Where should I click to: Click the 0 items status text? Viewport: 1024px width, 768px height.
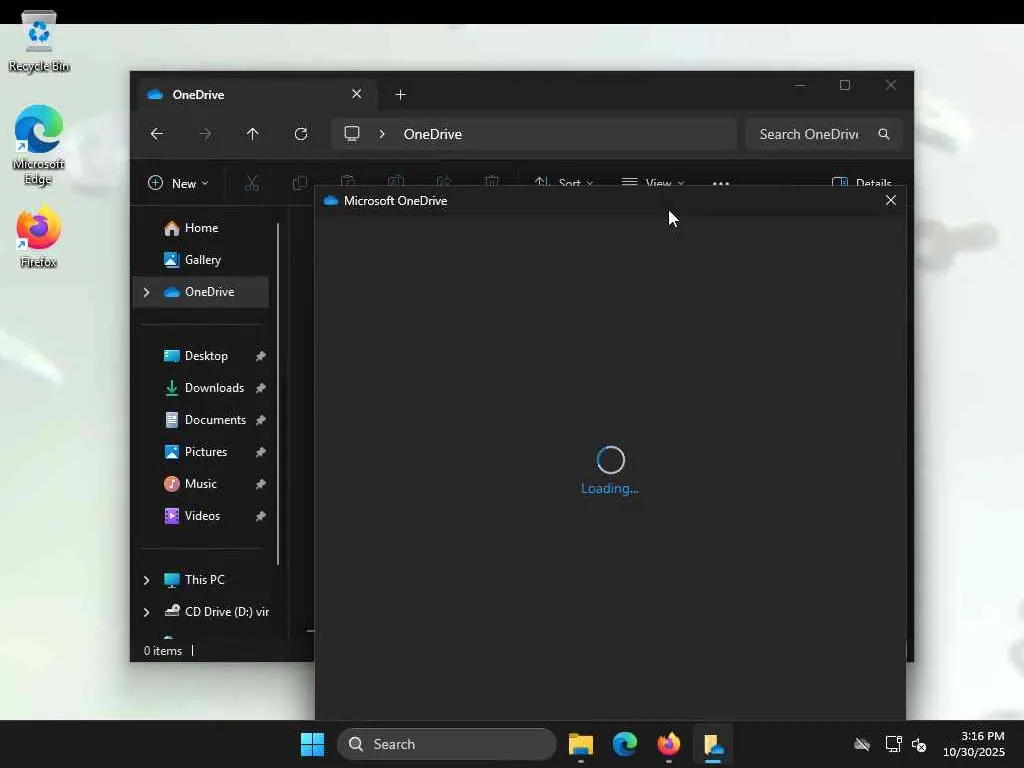click(163, 651)
